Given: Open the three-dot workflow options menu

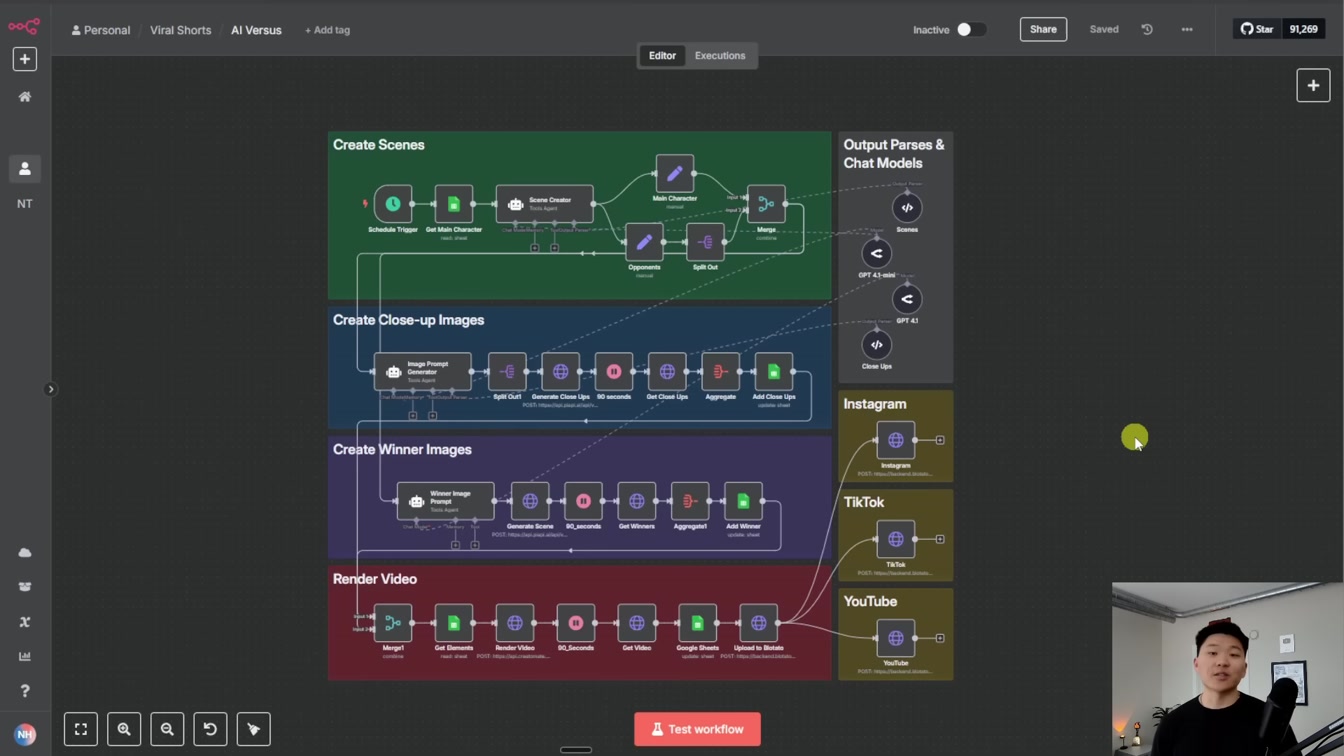Looking at the screenshot, I should (x=1187, y=30).
